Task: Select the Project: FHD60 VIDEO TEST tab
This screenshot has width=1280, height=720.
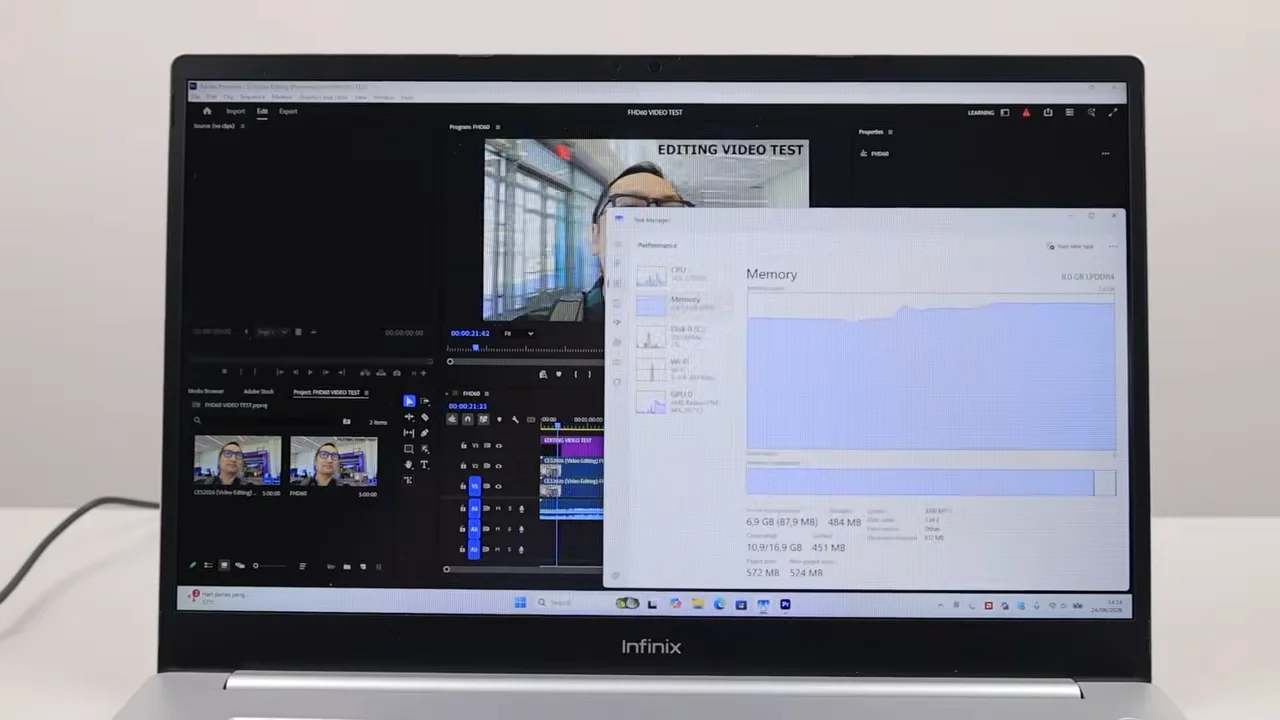Action: tap(326, 392)
